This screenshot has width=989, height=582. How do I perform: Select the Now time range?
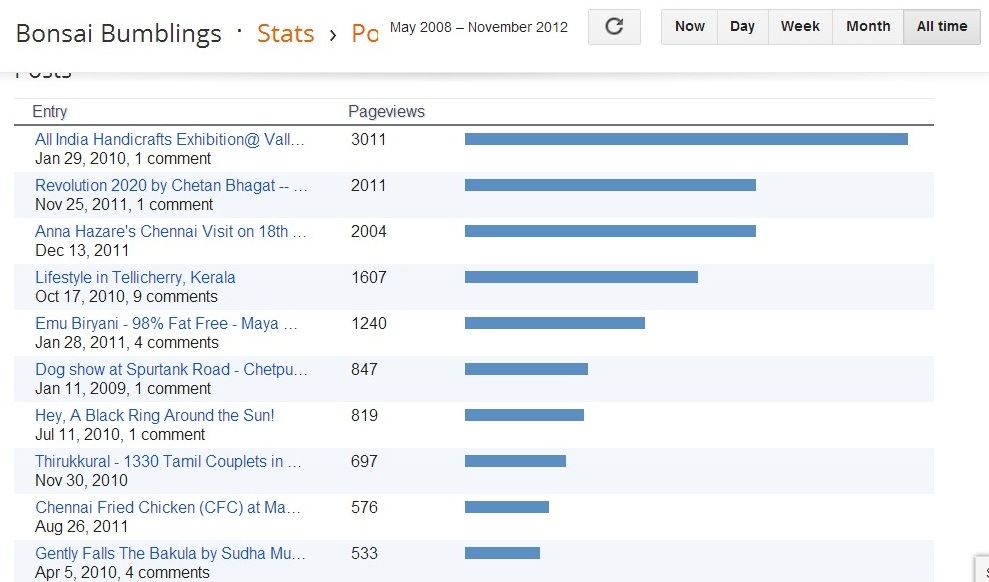[x=689, y=27]
